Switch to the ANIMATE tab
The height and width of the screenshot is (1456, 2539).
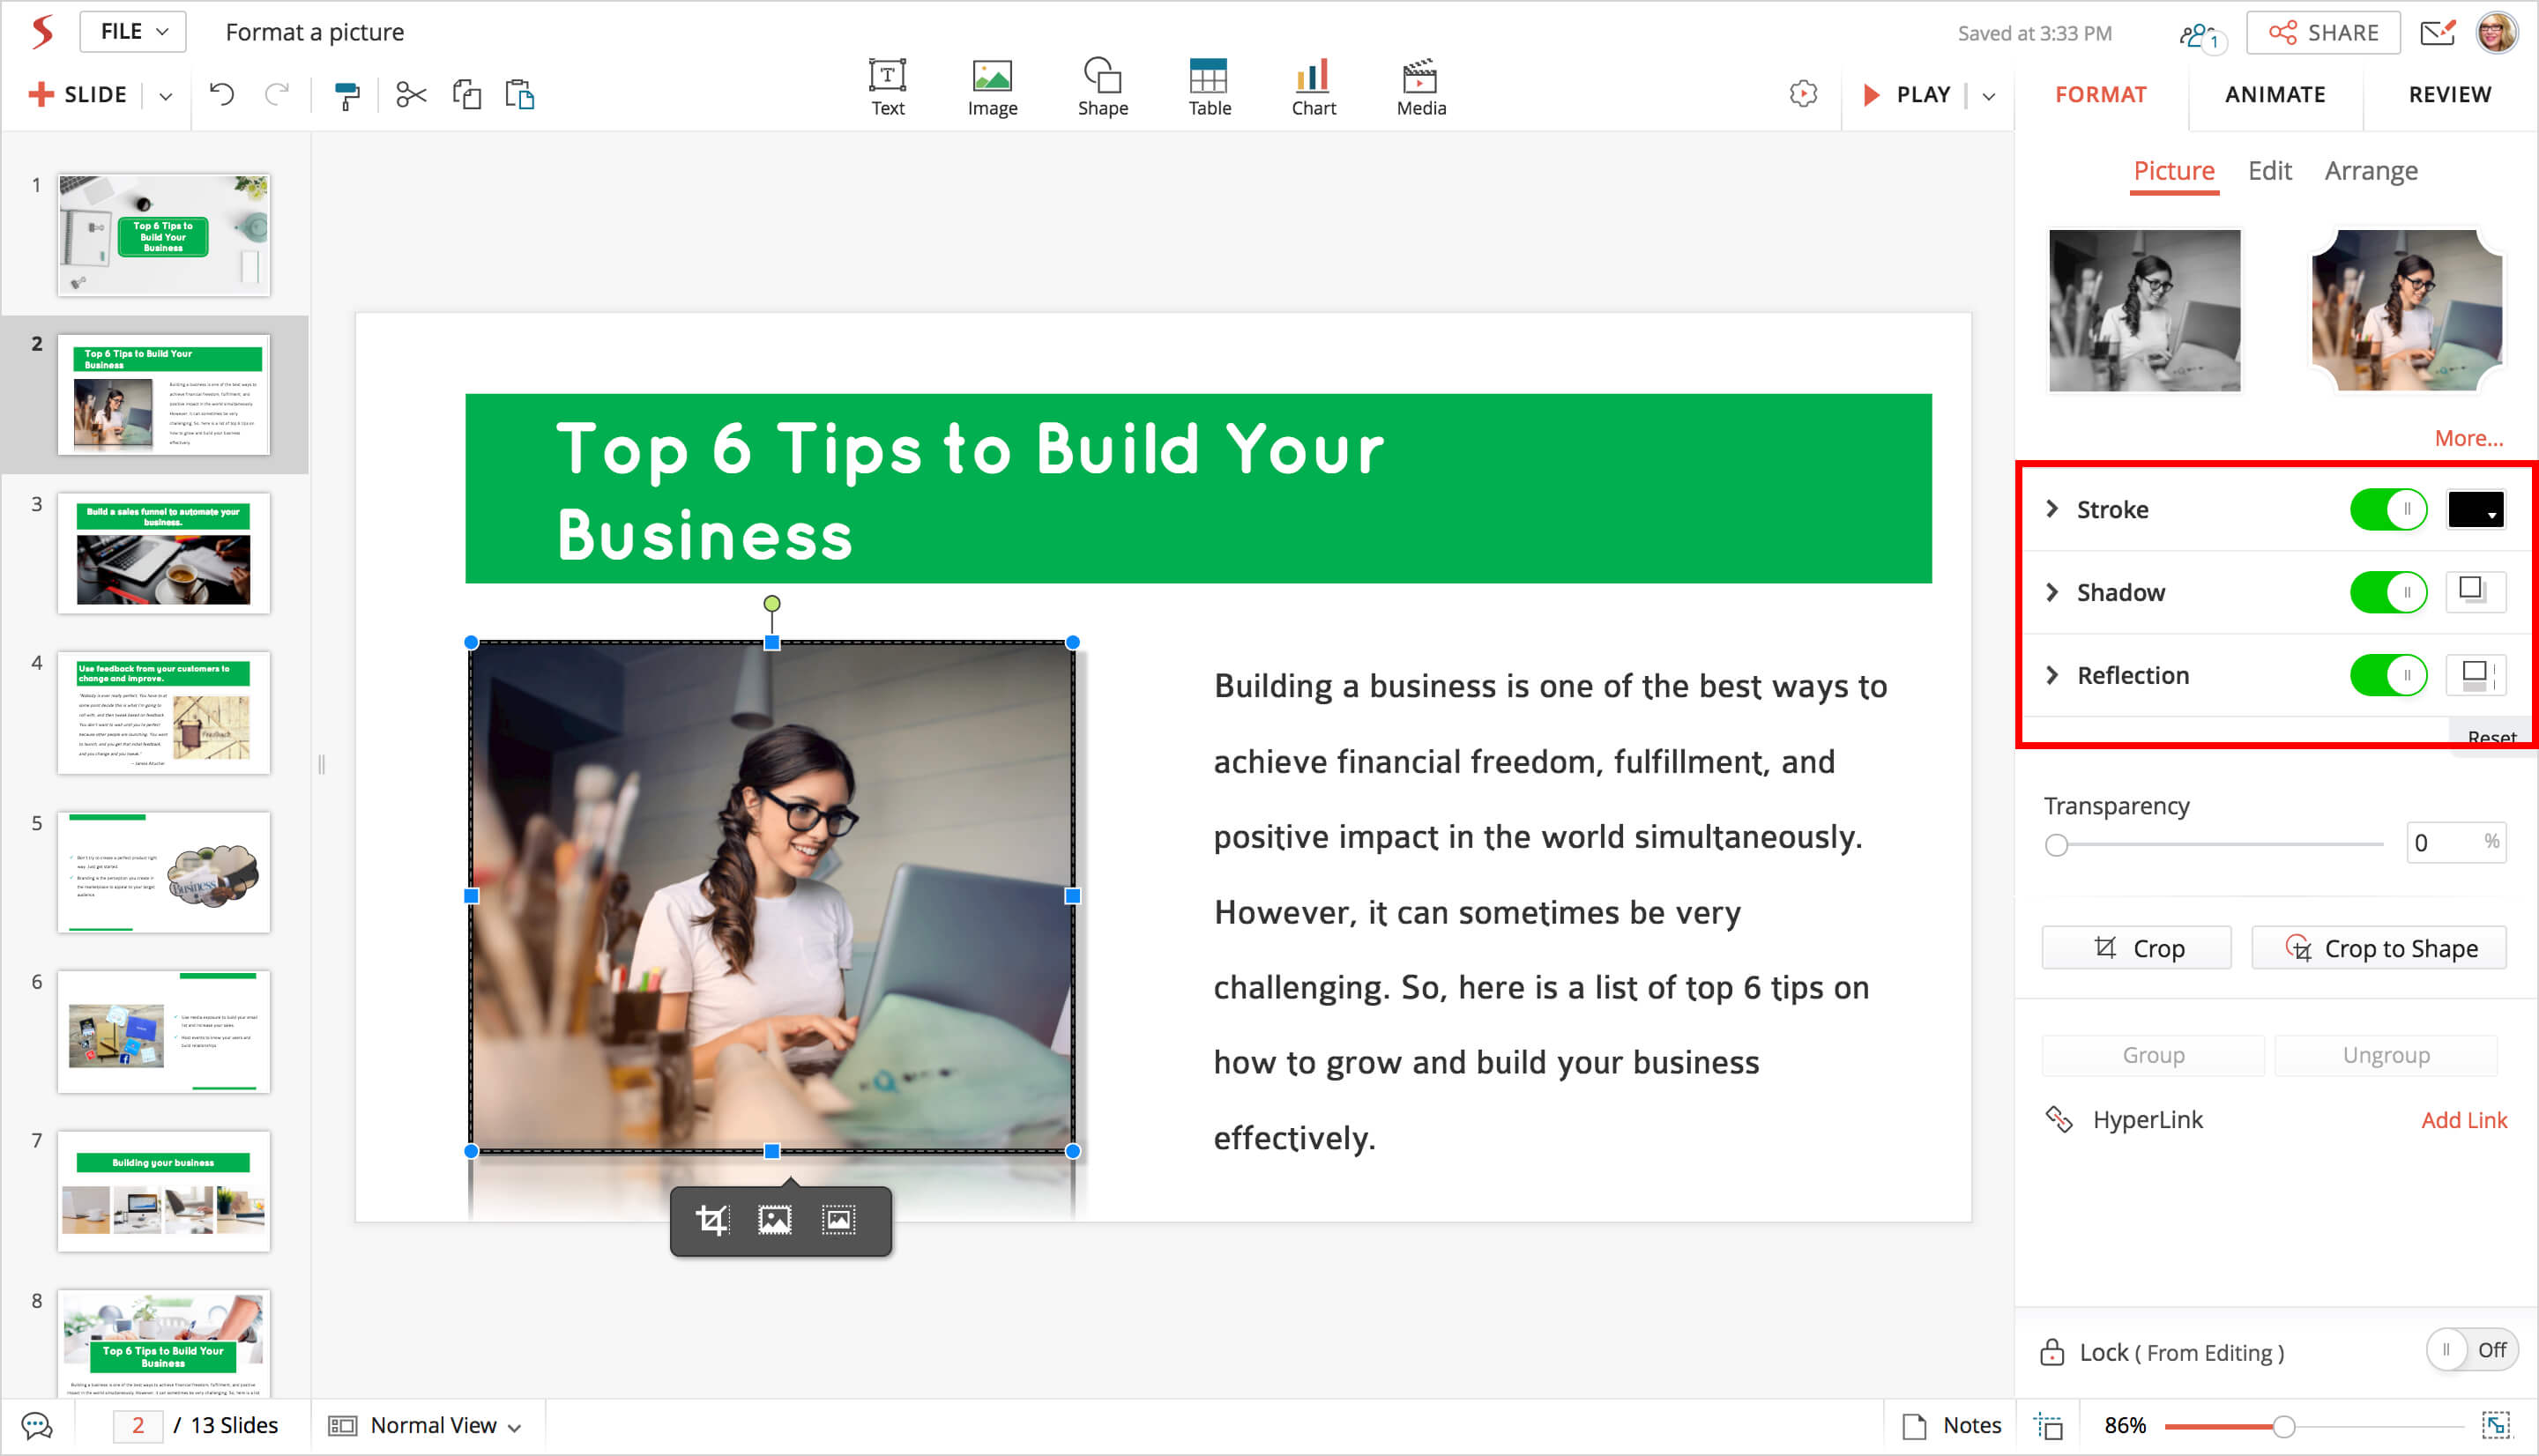pyautogui.click(x=2274, y=95)
